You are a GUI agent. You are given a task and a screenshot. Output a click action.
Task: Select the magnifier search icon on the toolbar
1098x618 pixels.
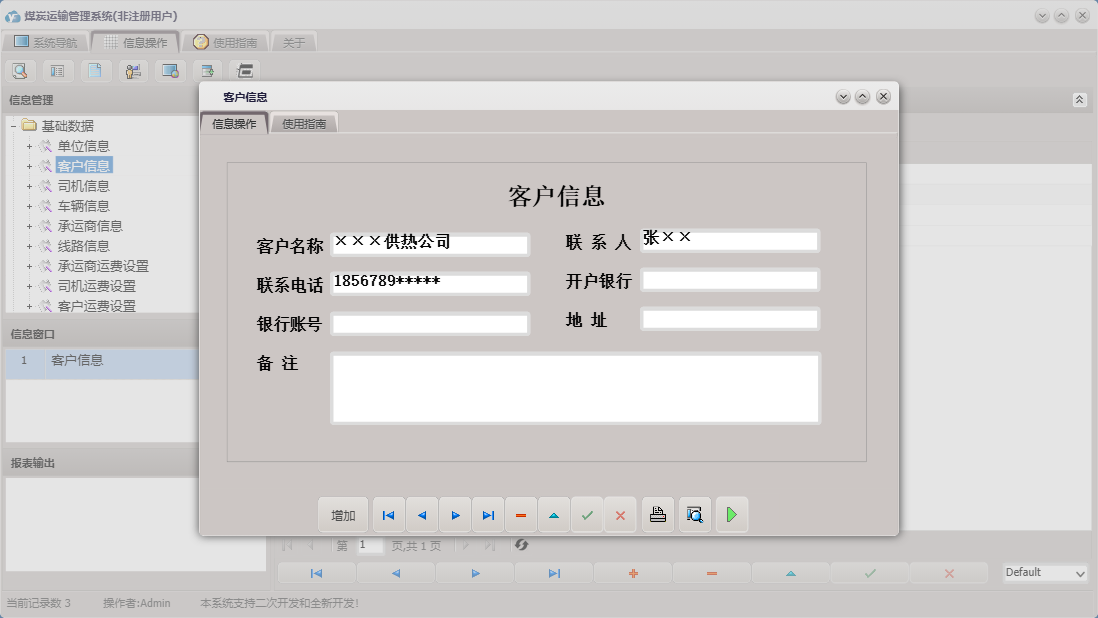pyautogui.click(x=20, y=71)
